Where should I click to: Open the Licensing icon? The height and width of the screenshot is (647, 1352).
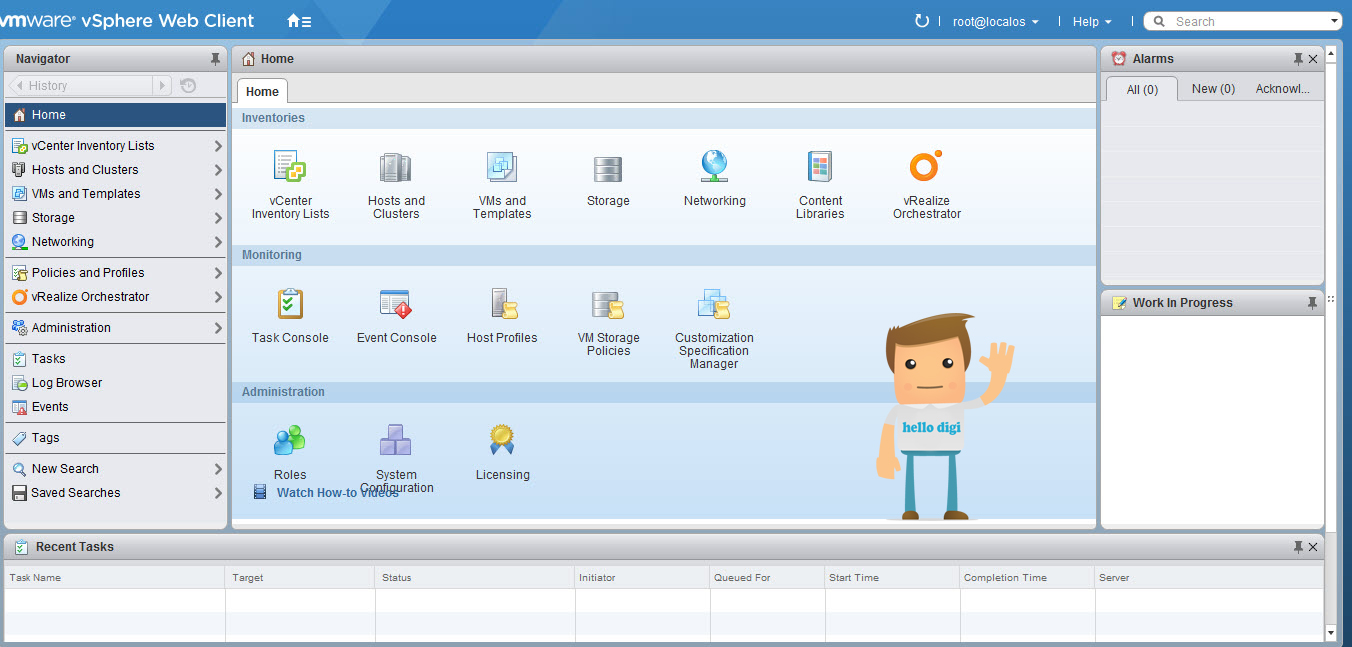502,441
